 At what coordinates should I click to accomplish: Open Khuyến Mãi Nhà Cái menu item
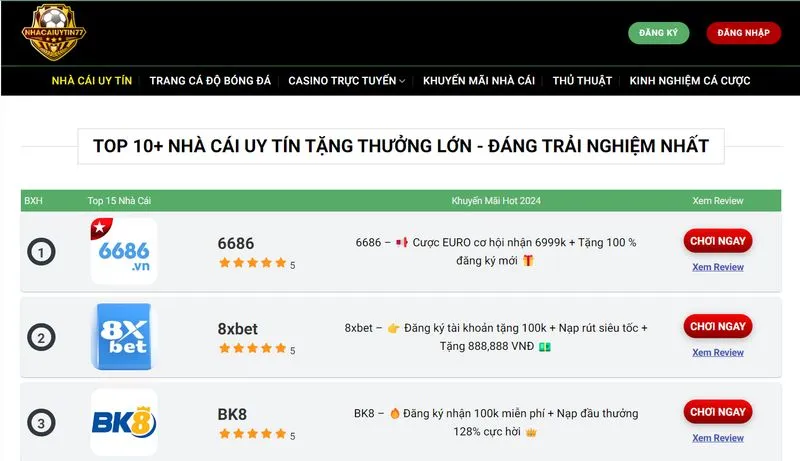[x=479, y=81]
